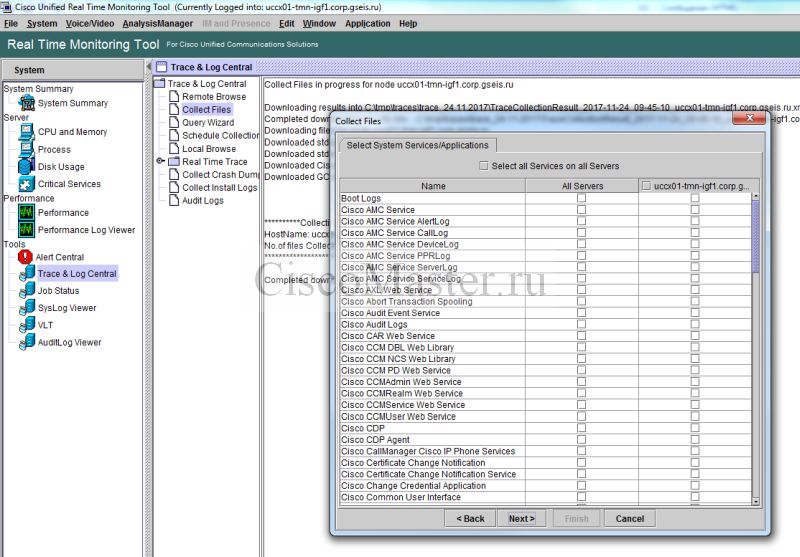Check All Servers for Cisco CDP Agent

[582, 439]
